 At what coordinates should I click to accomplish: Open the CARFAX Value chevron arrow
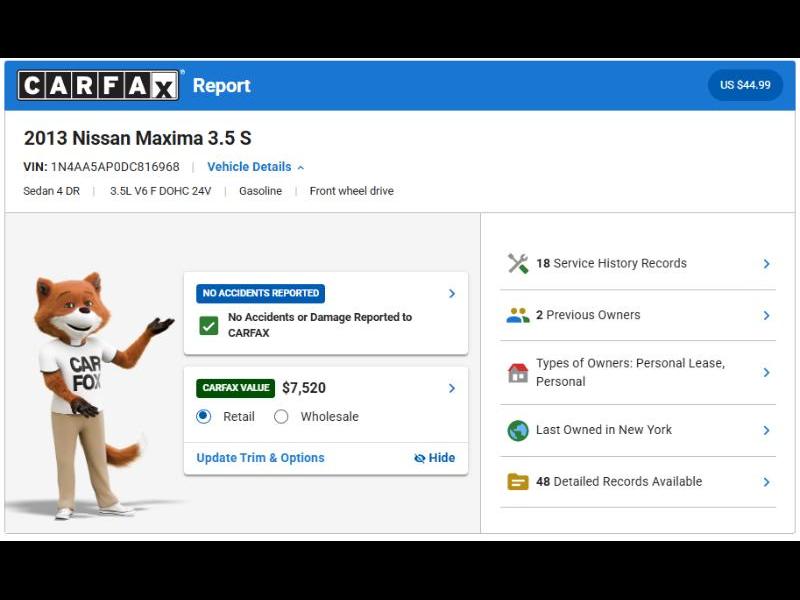[452, 388]
